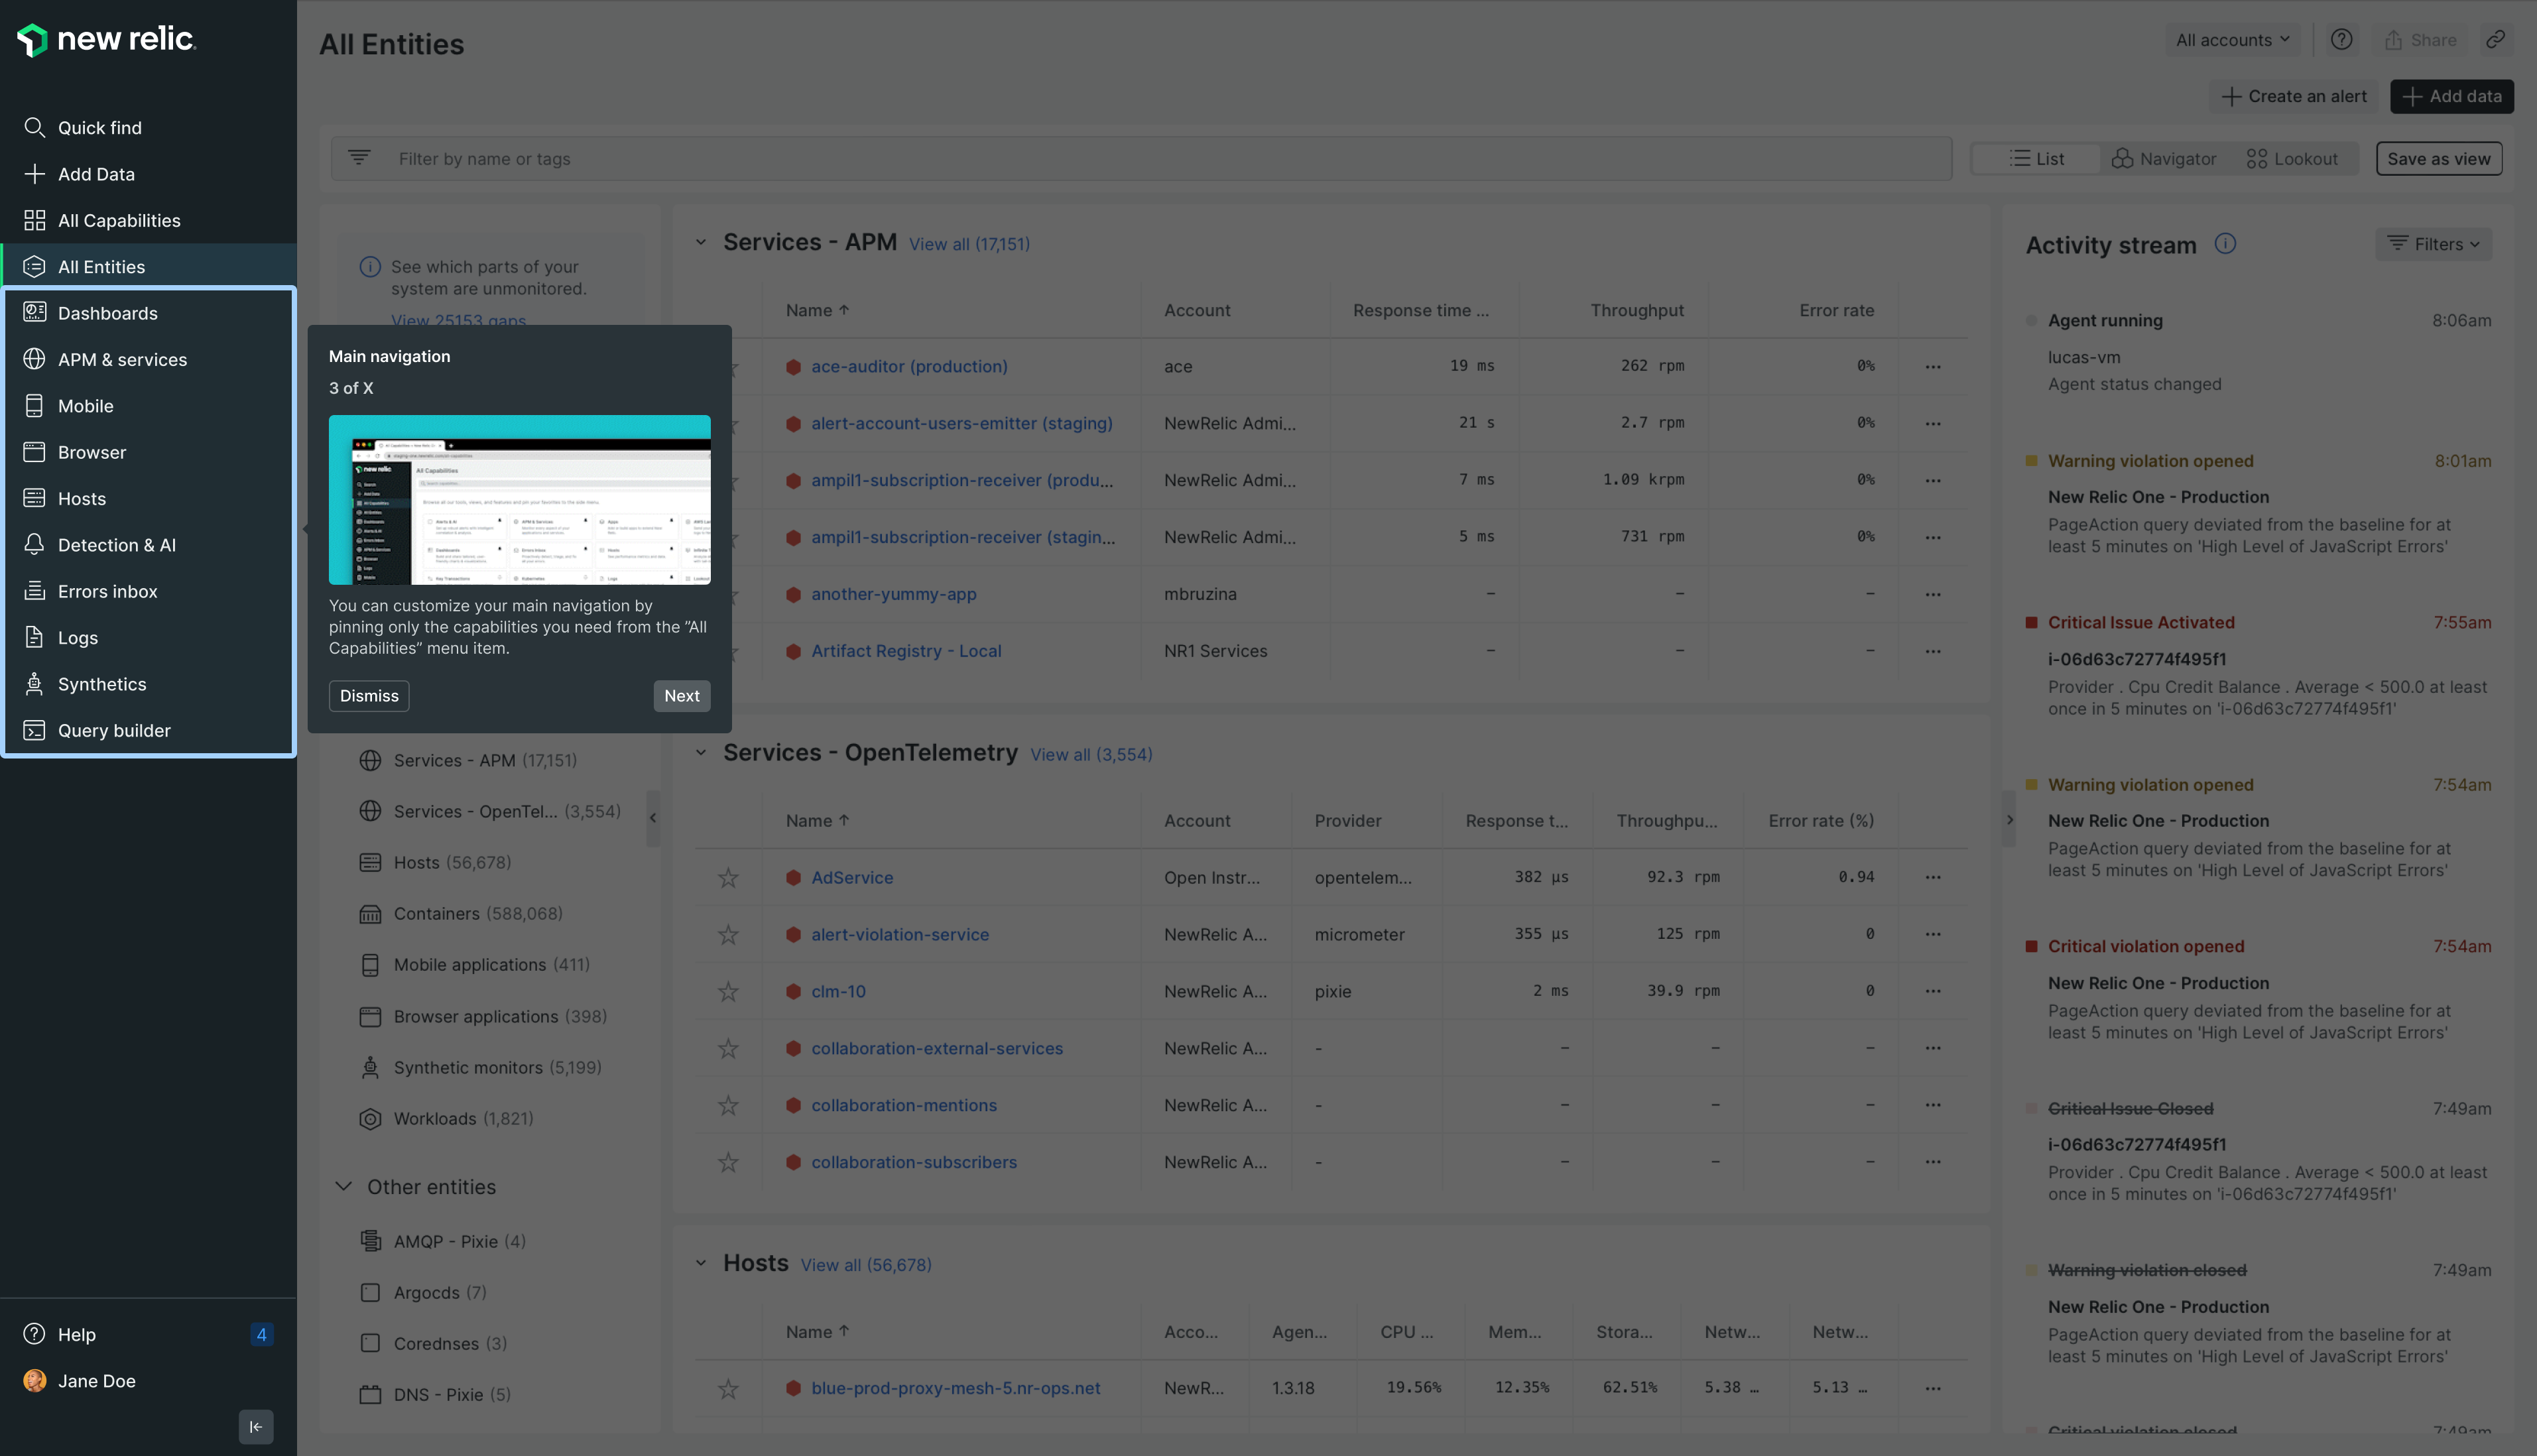The width and height of the screenshot is (2537, 1456).
Task: Click Save as view button
Action: coord(2439,158)
